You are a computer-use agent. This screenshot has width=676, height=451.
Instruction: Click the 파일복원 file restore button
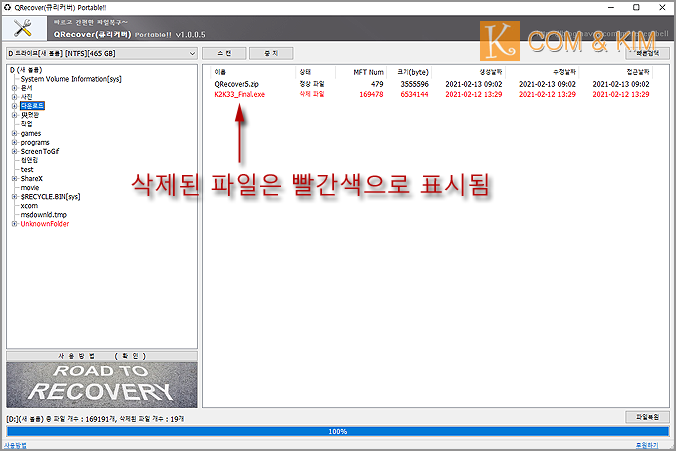click(647, 417)
